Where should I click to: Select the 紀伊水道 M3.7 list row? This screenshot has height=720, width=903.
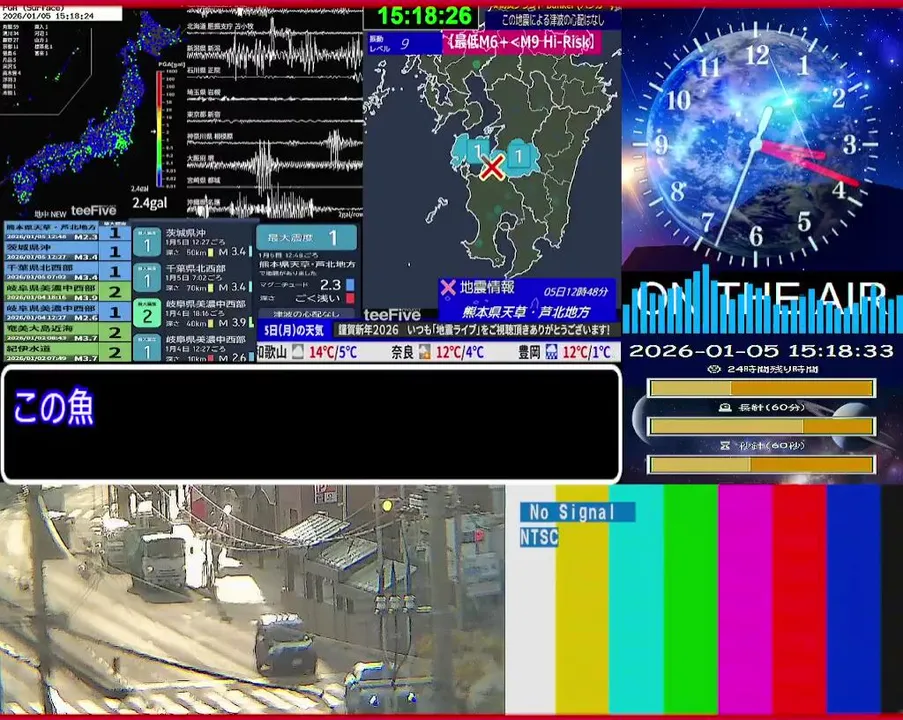click(x=67, y=352)
